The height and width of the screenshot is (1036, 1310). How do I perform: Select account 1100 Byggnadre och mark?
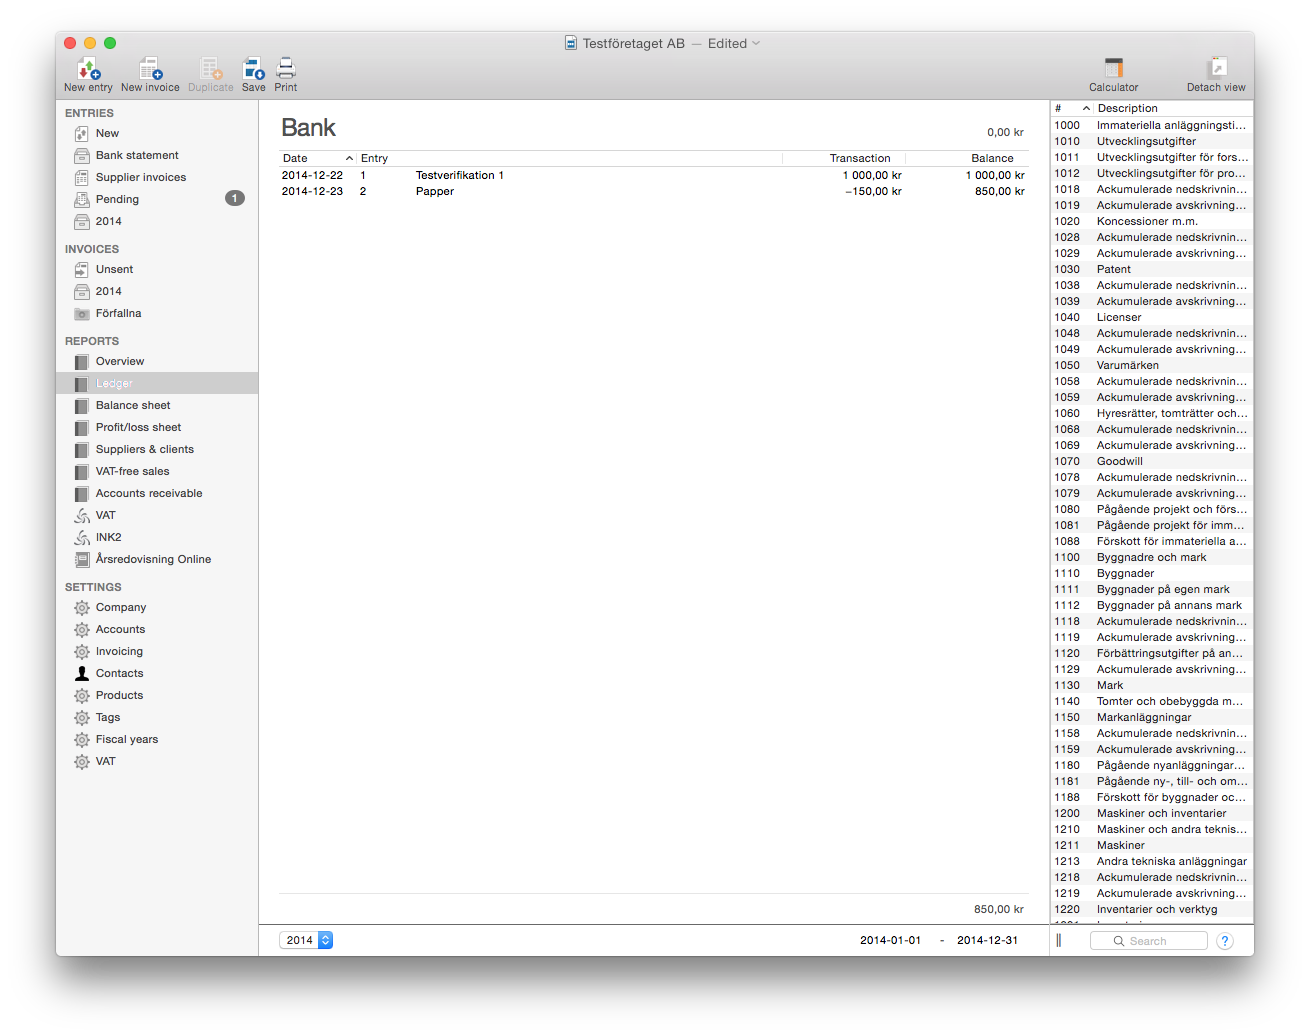pos(1151,557)
